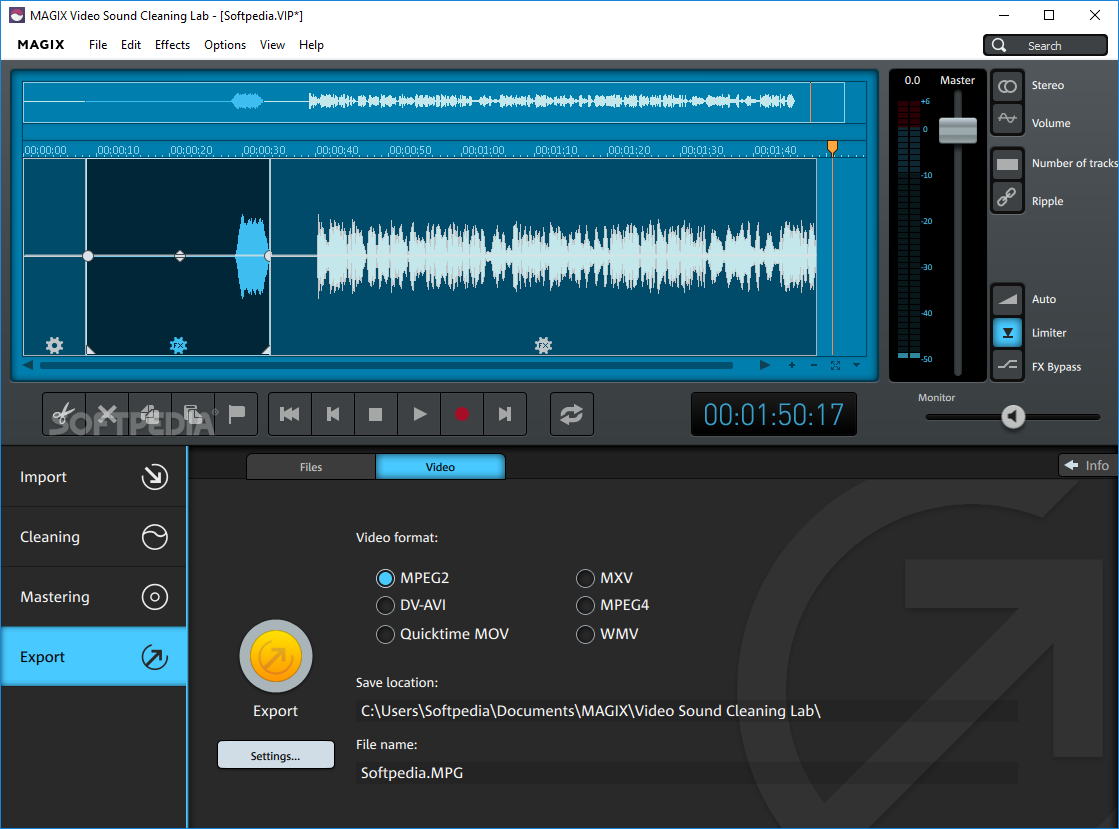Open export Settings... dialog
1119x829 pixels.
[275, 755]
